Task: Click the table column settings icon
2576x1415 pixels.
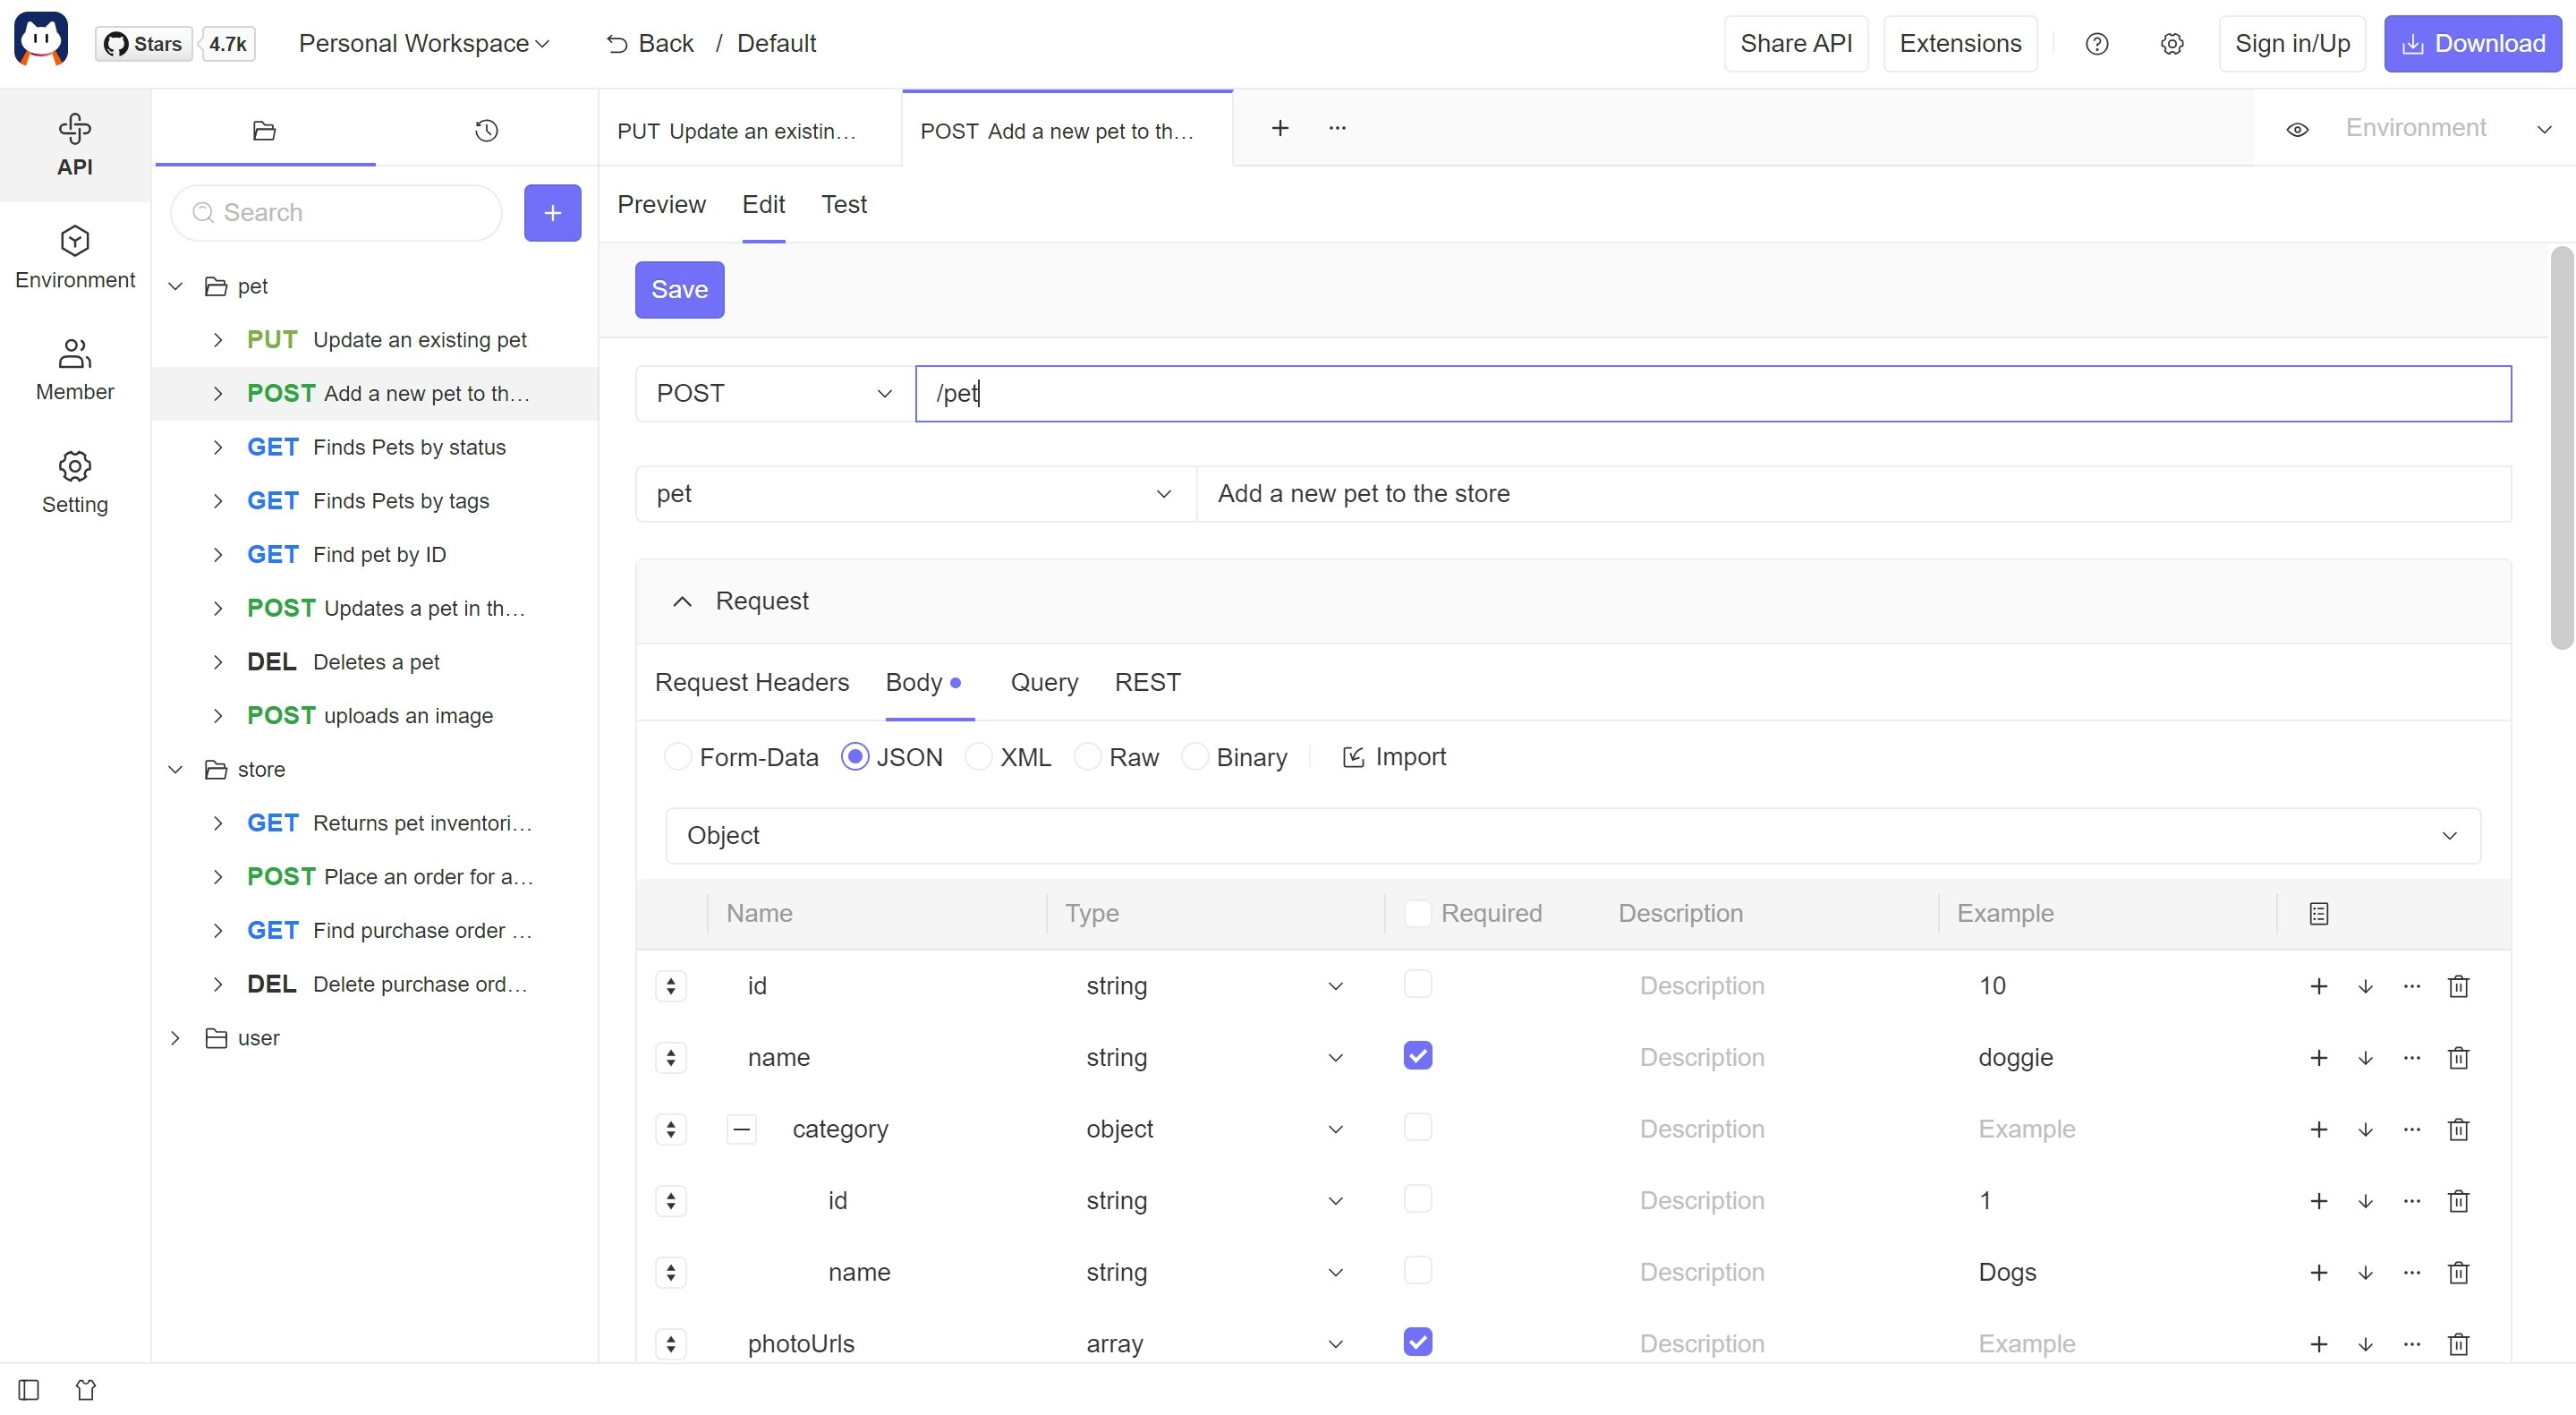Action: (x=2318, y=913)
